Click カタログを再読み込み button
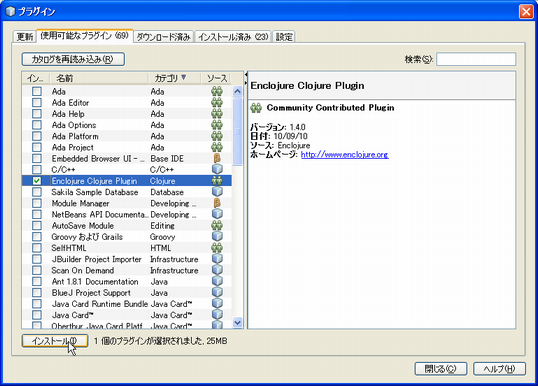 (73, 59)
